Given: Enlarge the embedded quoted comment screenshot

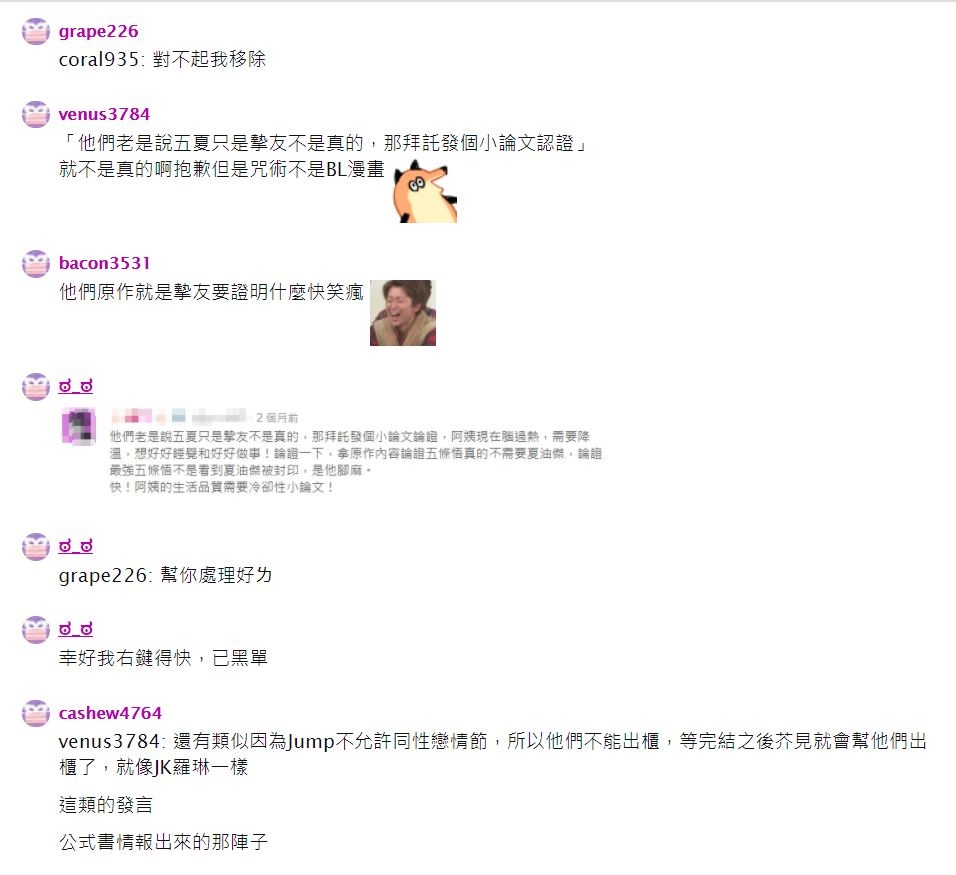Looking at the screenshot, I should point(332,452).
